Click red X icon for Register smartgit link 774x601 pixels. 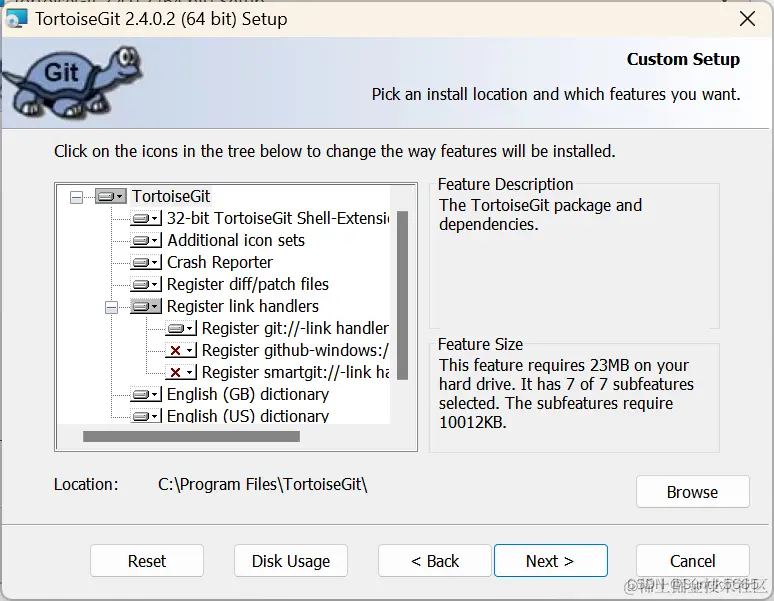point(181,372)
